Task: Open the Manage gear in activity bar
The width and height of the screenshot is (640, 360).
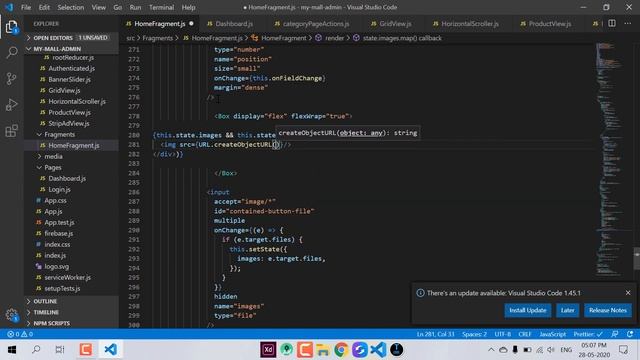Action: click(x=12, y=314)
